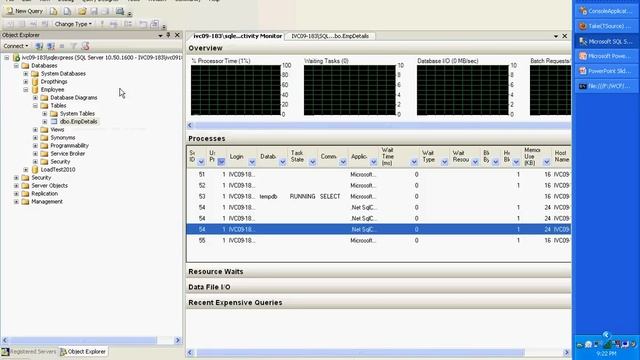Screen dimensions: 640x360
Task: Expand the dbo.EmpDetails table node
Action: [x=45, y=122]
